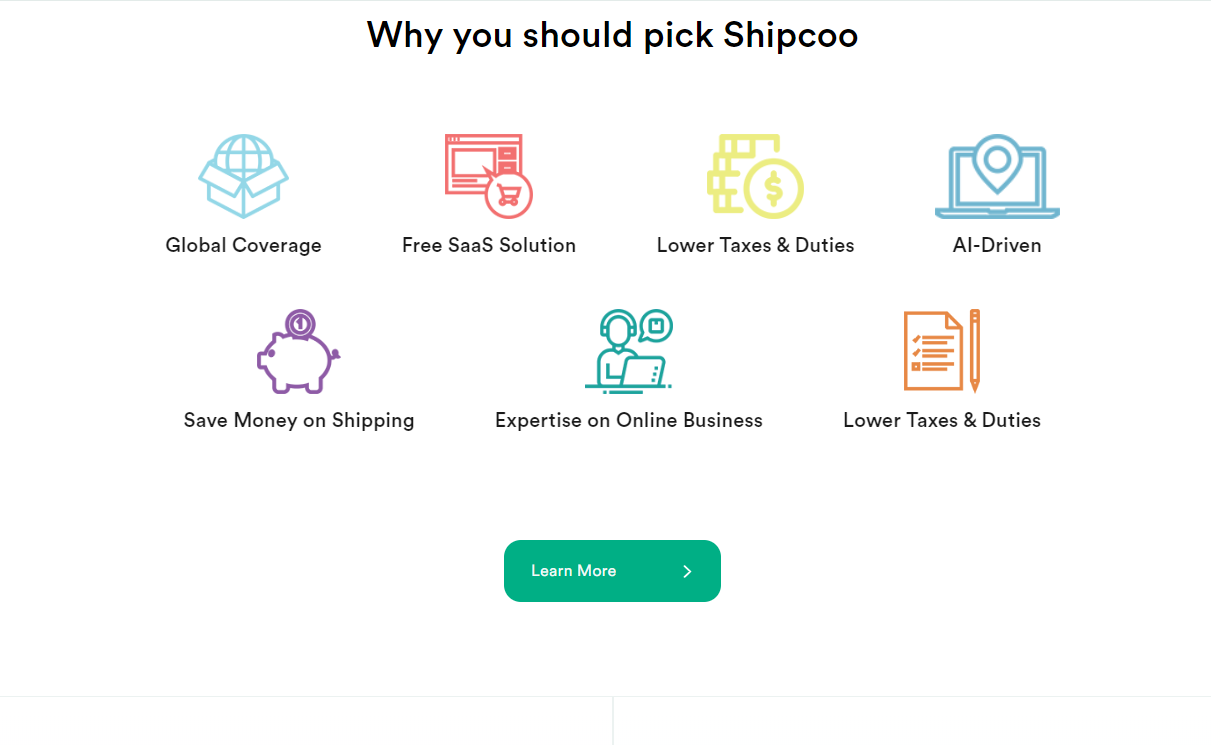Image resolution: width=1211 pixels, height=745 pixels.
Task: Click the shopping cart circle on red icon
Action: (x=508, y=194)
